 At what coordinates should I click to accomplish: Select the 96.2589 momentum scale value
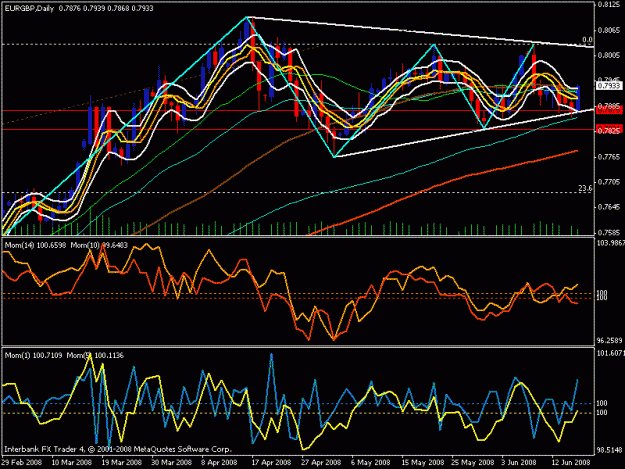click(609, 341)
